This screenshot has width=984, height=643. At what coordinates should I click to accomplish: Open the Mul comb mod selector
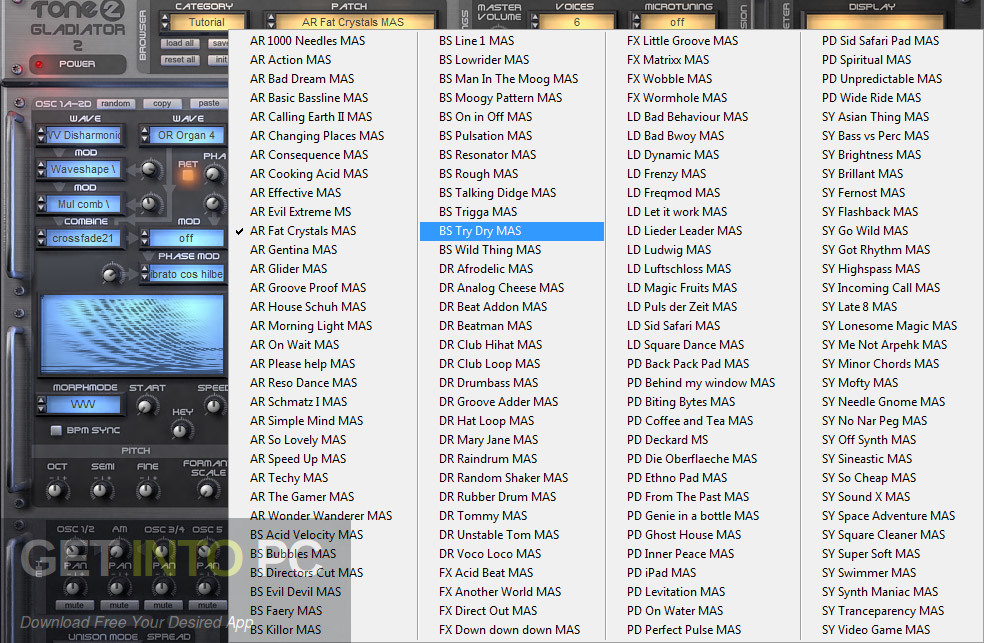83,204
